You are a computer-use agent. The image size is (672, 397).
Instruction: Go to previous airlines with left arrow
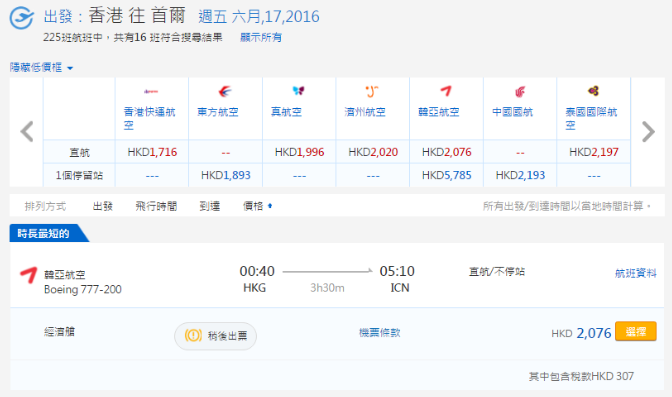pos(27,132)
